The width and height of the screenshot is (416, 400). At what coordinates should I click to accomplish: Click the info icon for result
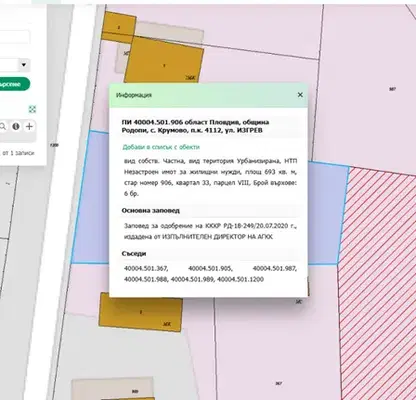tap(16, 126)
